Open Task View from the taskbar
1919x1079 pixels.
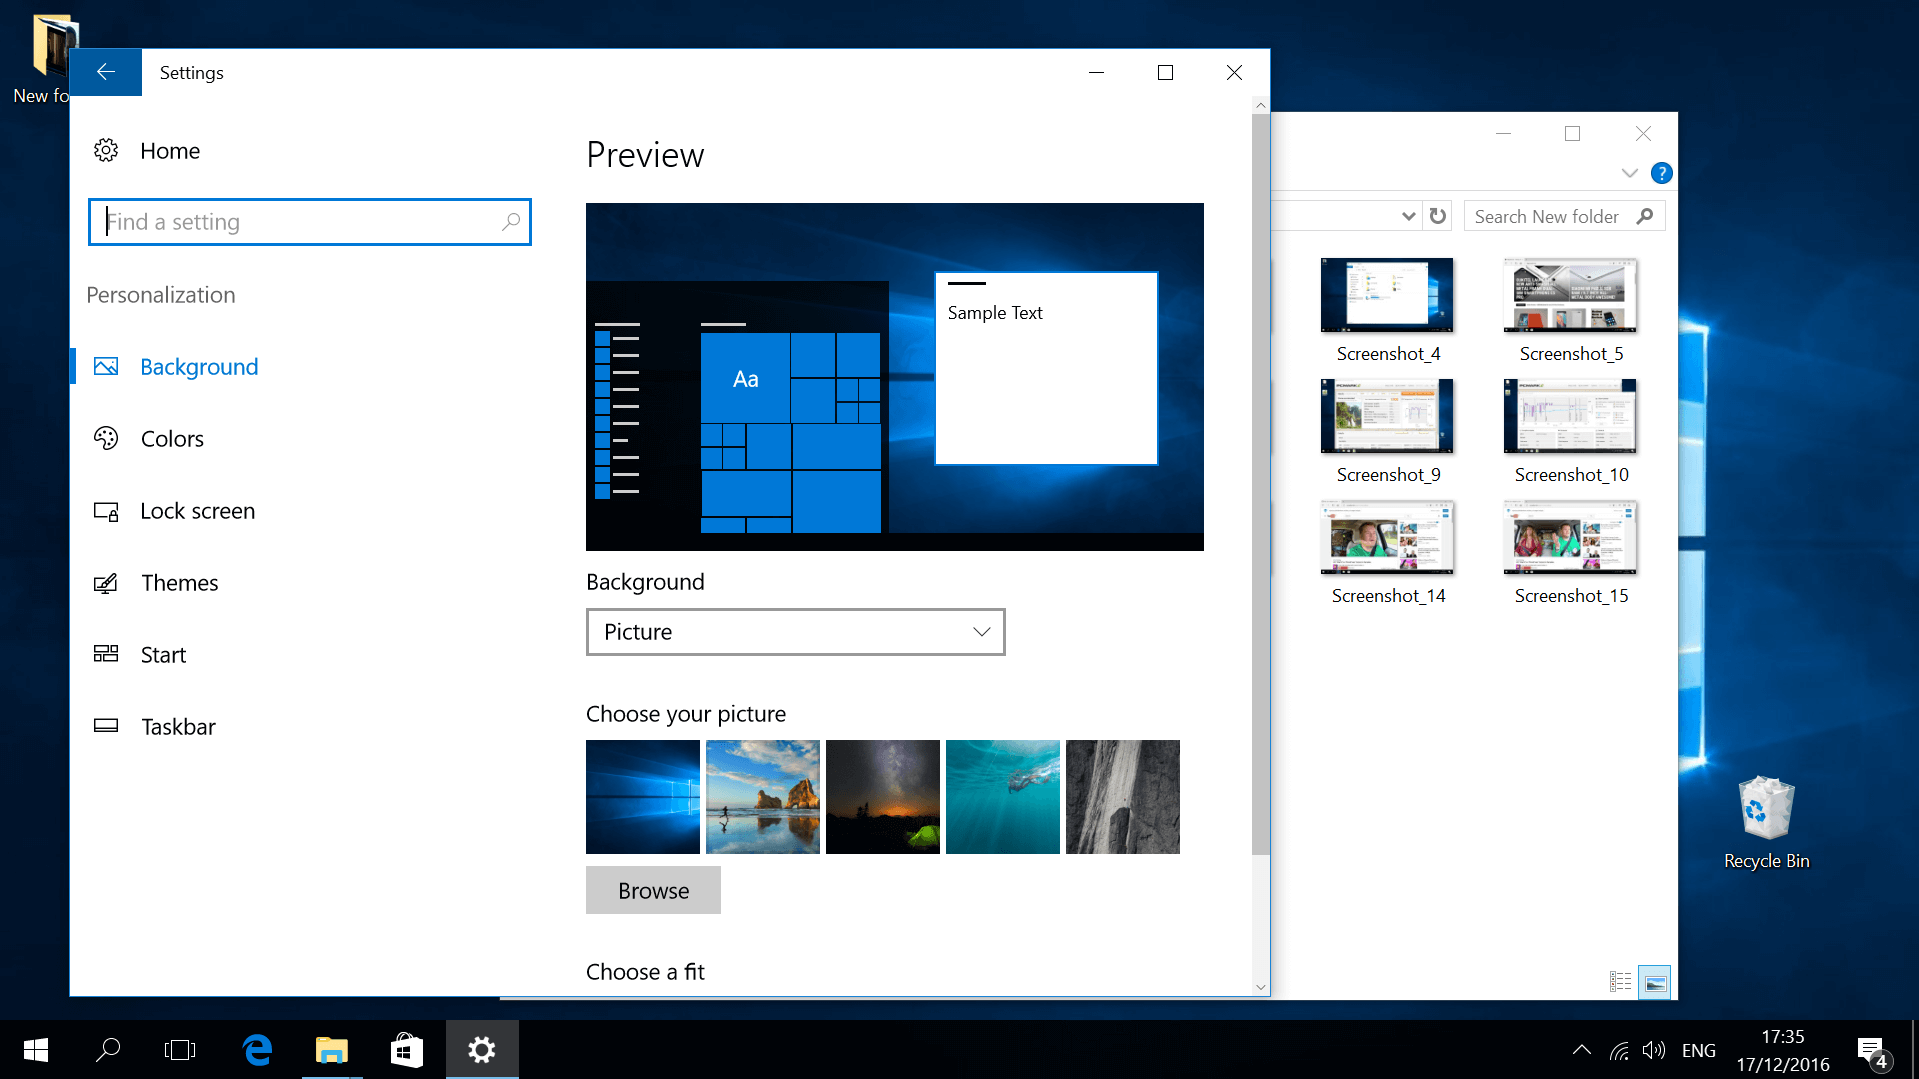click(x=180, y=1050)
